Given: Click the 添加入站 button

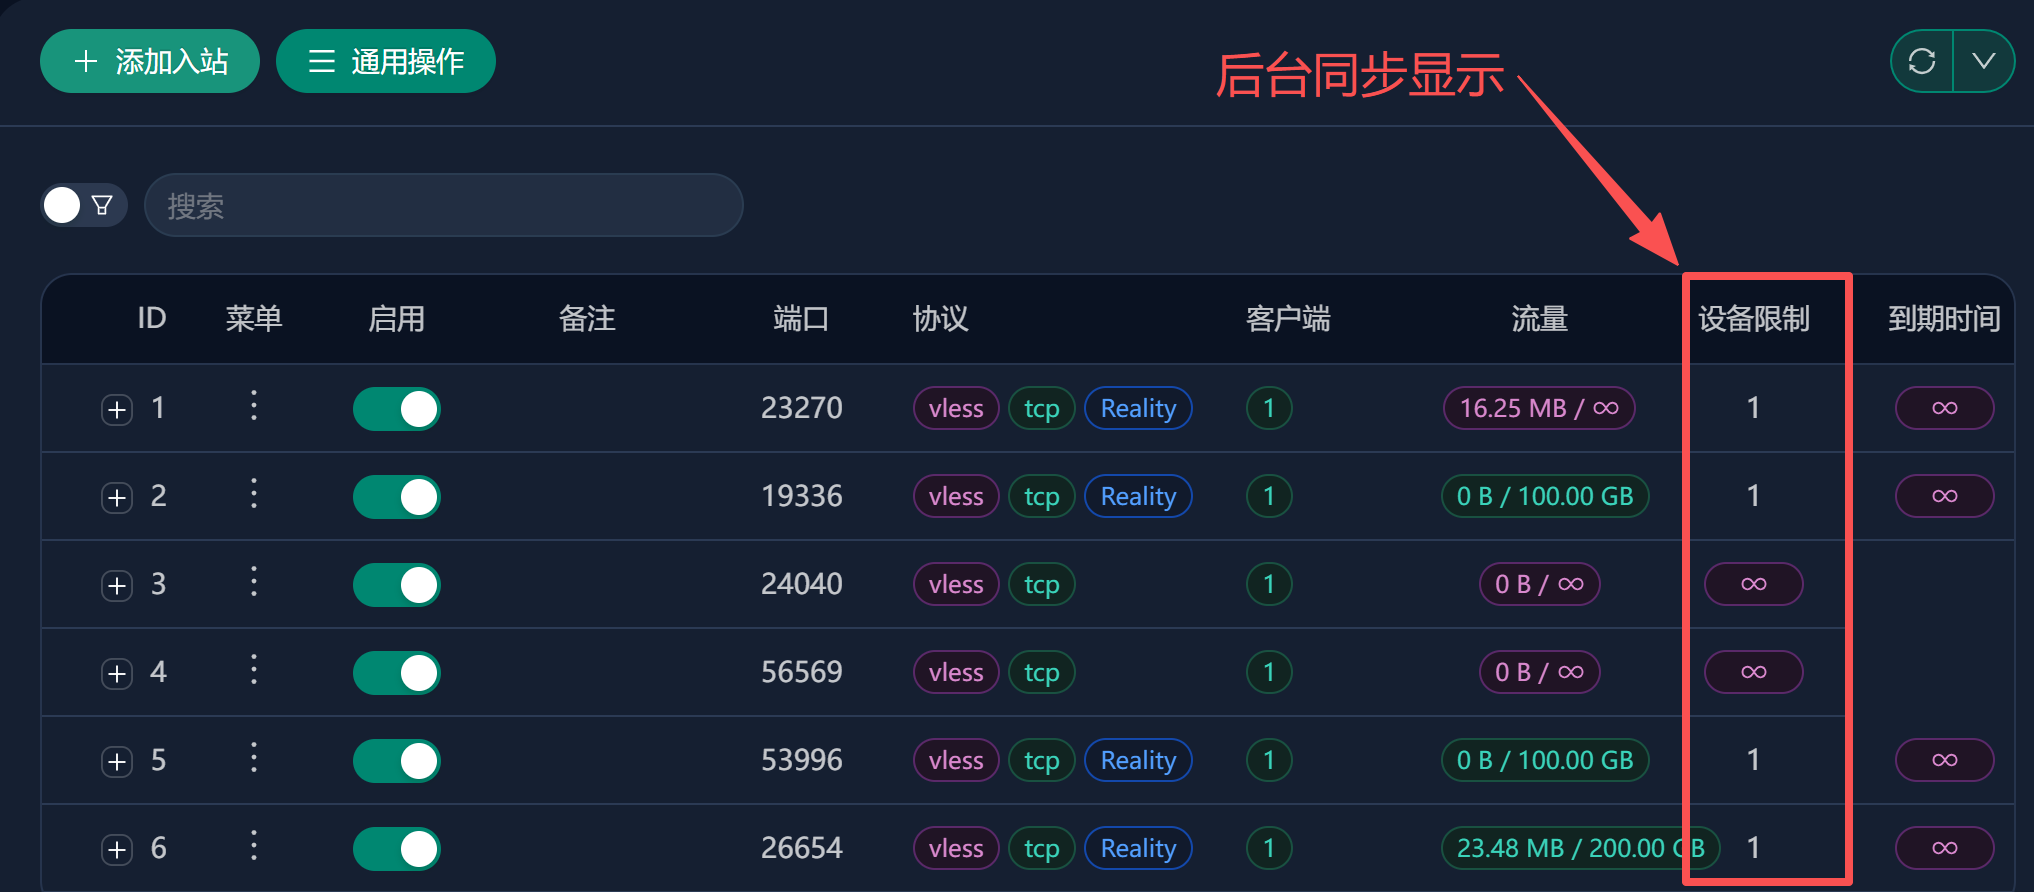Looking at the screenshot, I should (x=150, y=62).
